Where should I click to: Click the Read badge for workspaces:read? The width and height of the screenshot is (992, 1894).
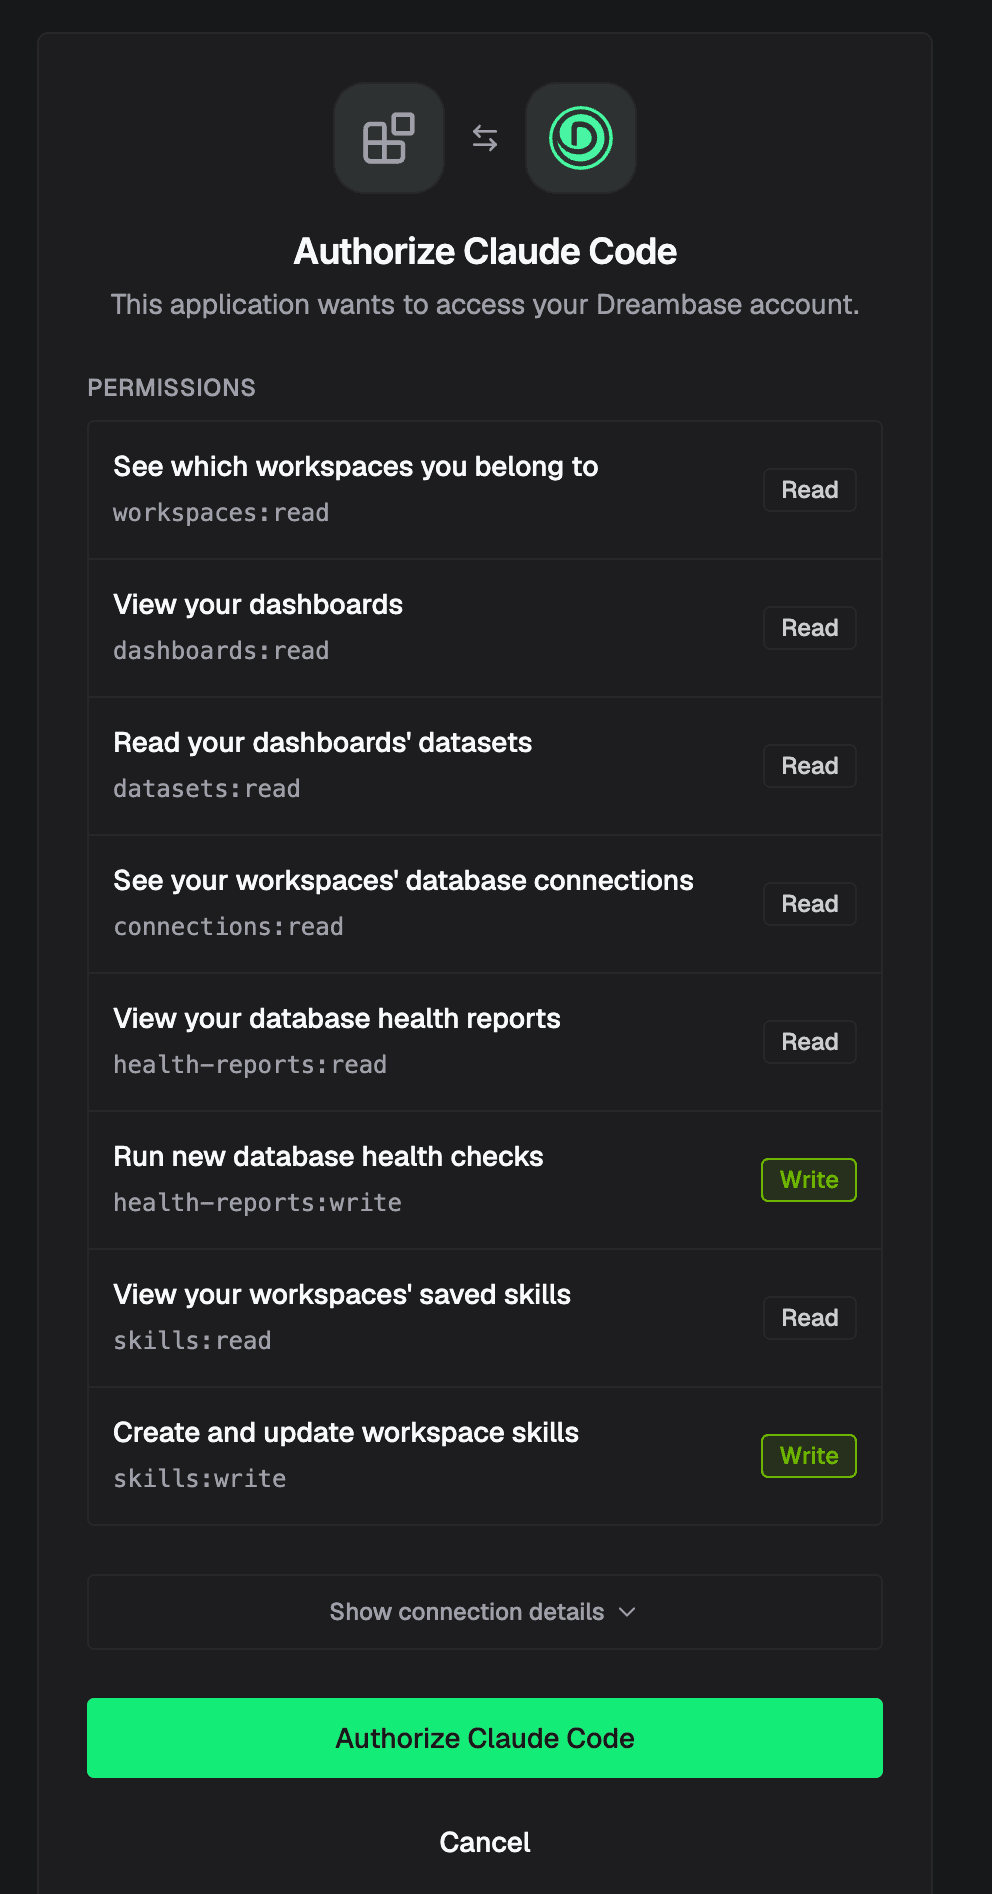point(810,490)
